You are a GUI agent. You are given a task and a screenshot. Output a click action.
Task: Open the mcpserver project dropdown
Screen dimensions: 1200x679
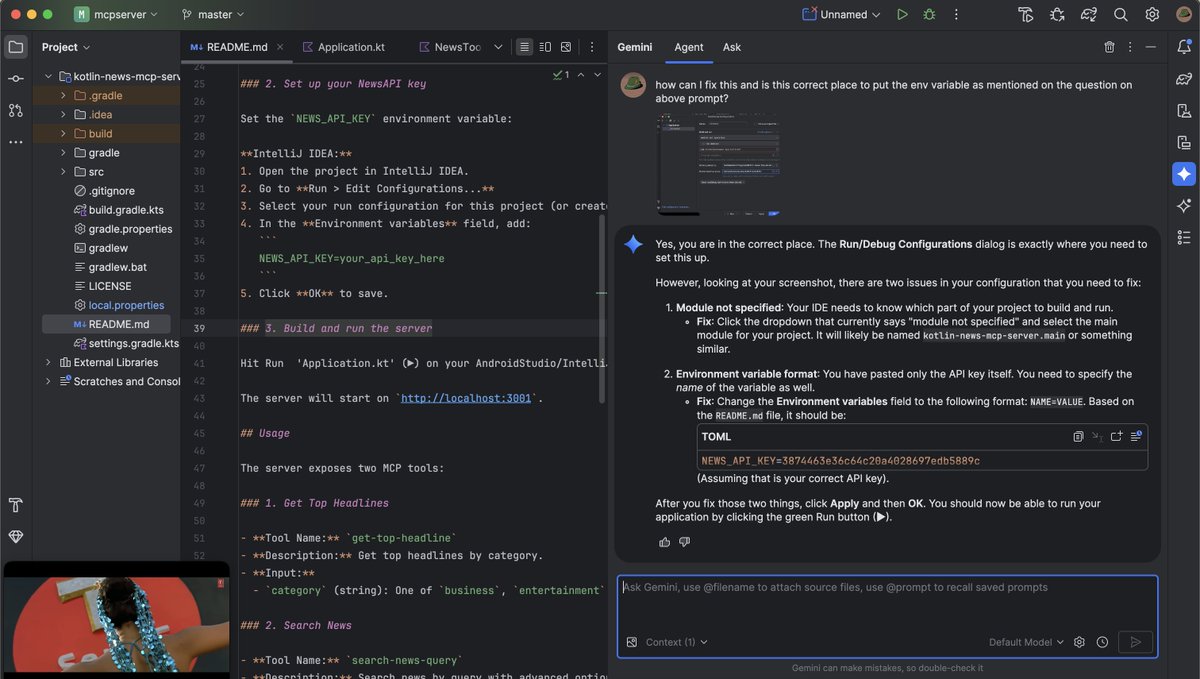click(118, 15)
